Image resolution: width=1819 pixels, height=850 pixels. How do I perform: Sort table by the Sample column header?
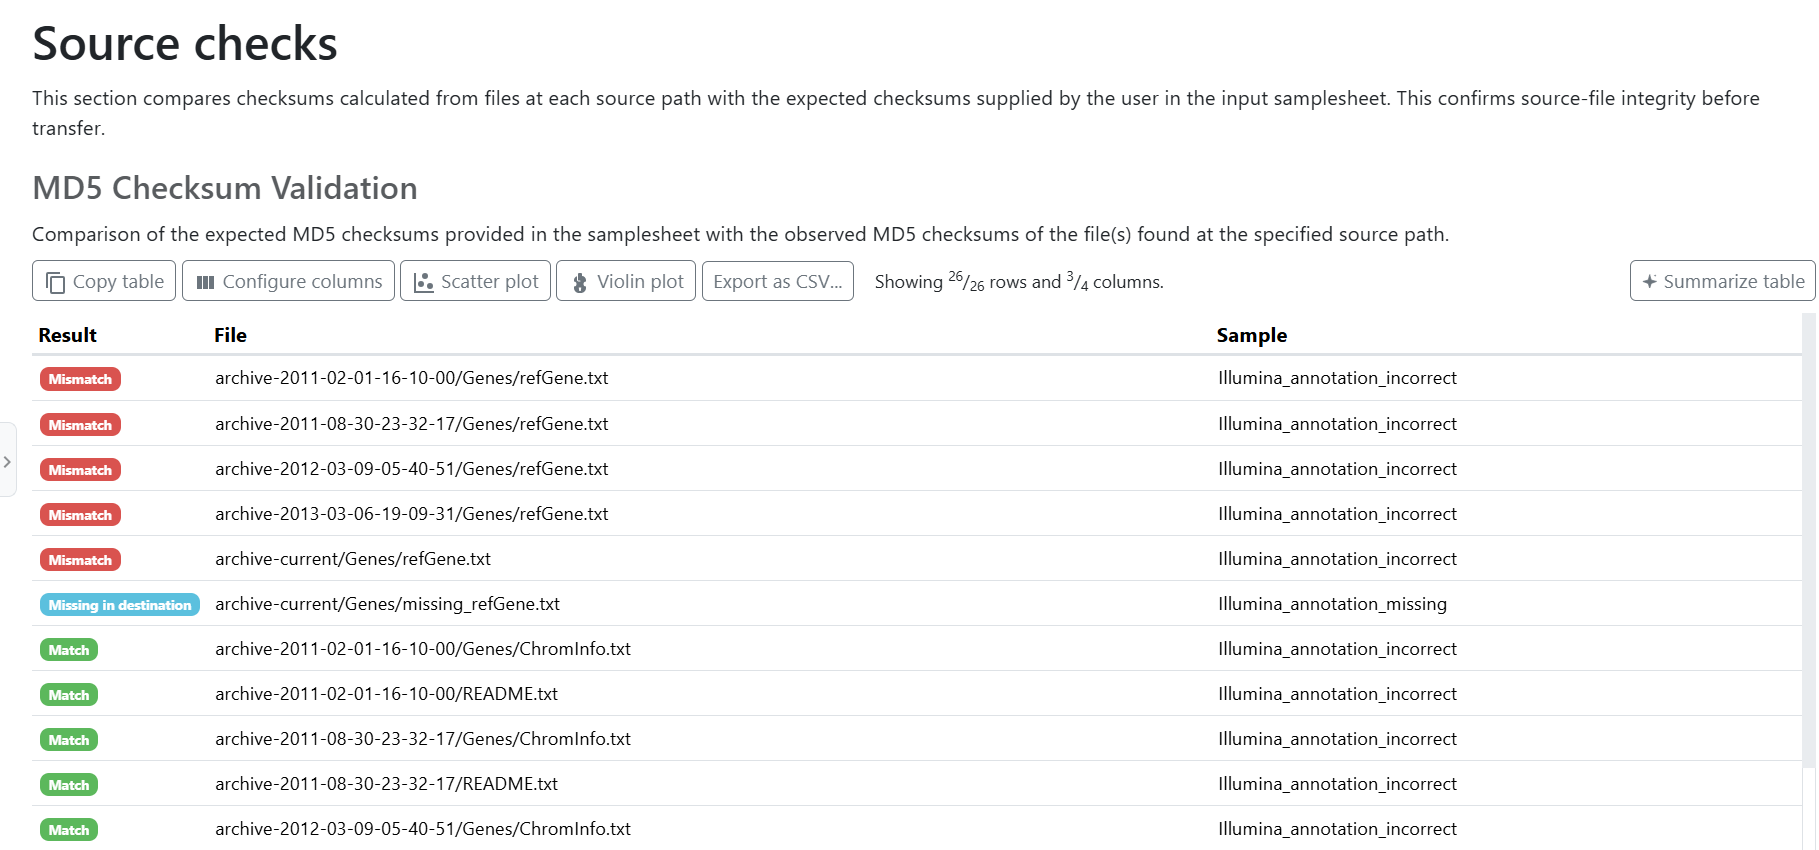coord(1252,335)
